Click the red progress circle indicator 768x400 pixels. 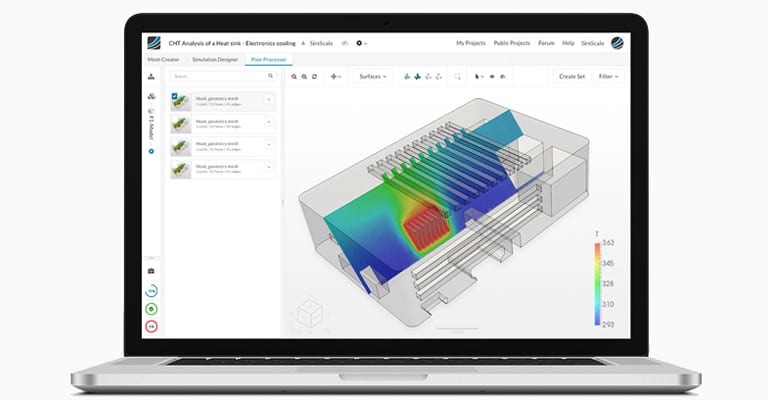coord(151,327)
